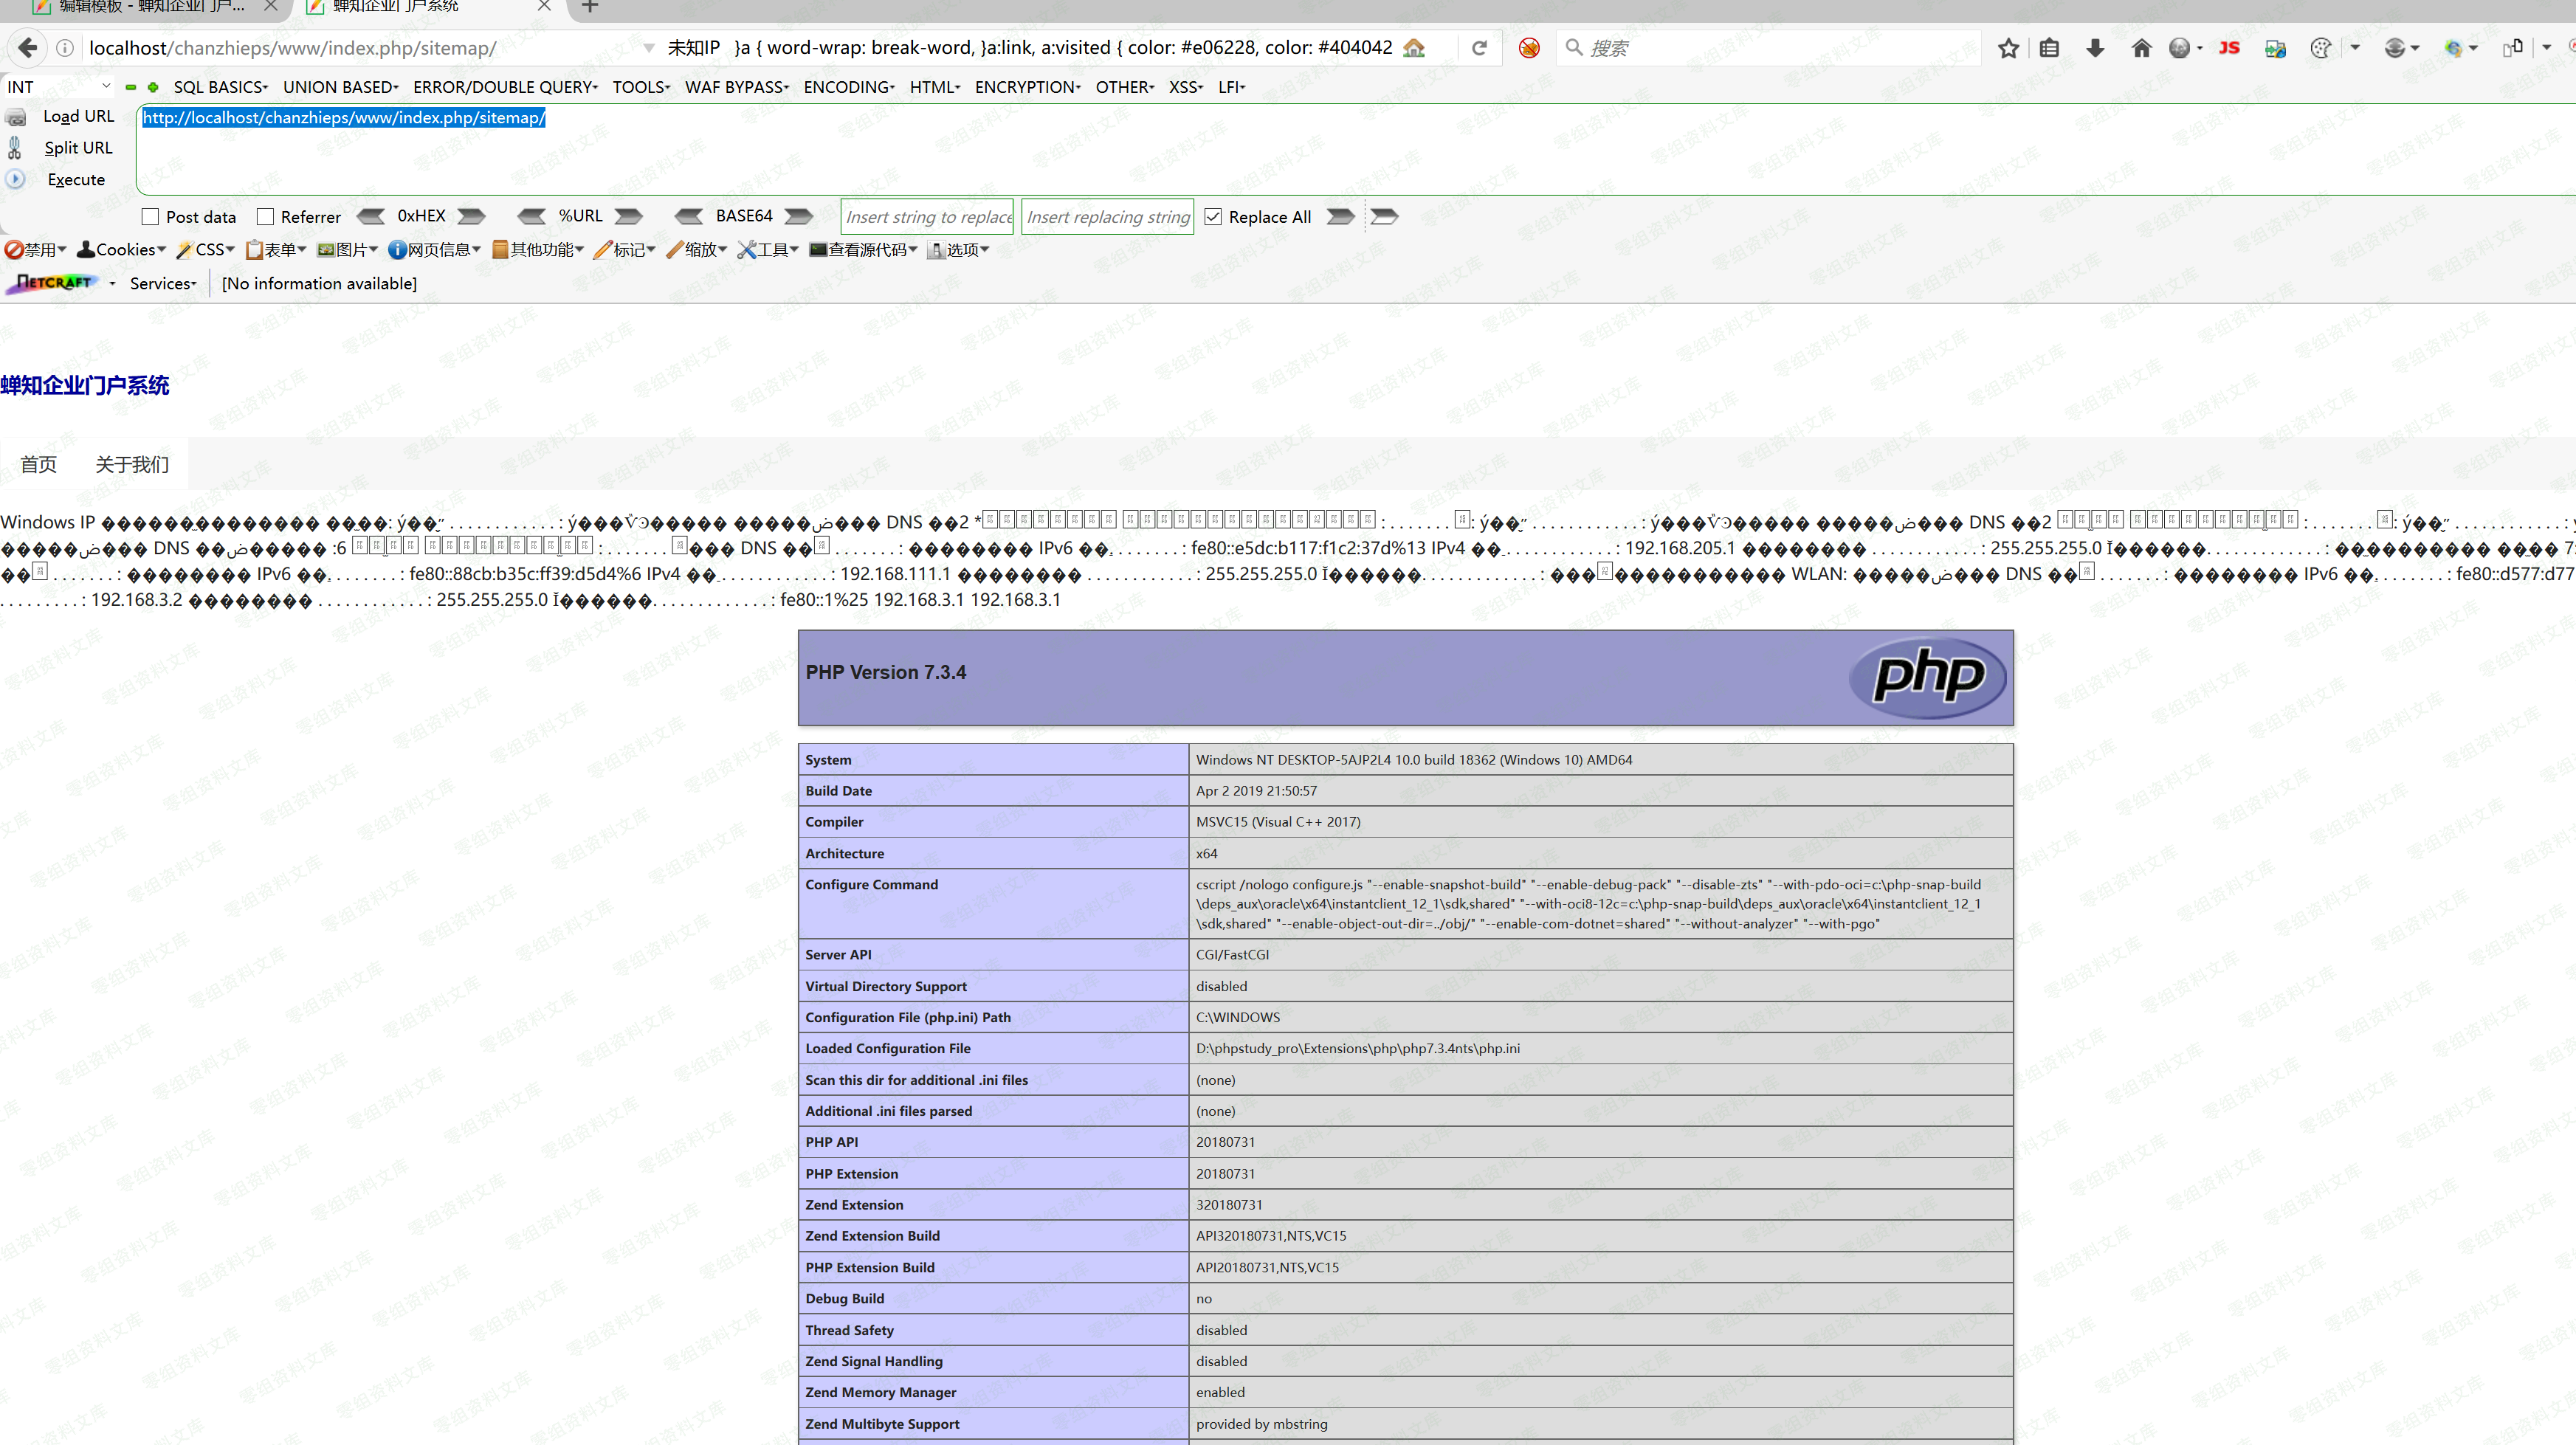Expand the Netcraft Services dropdown
The width and height of the screenshot is (2576, 1445).
pos(163,284)
